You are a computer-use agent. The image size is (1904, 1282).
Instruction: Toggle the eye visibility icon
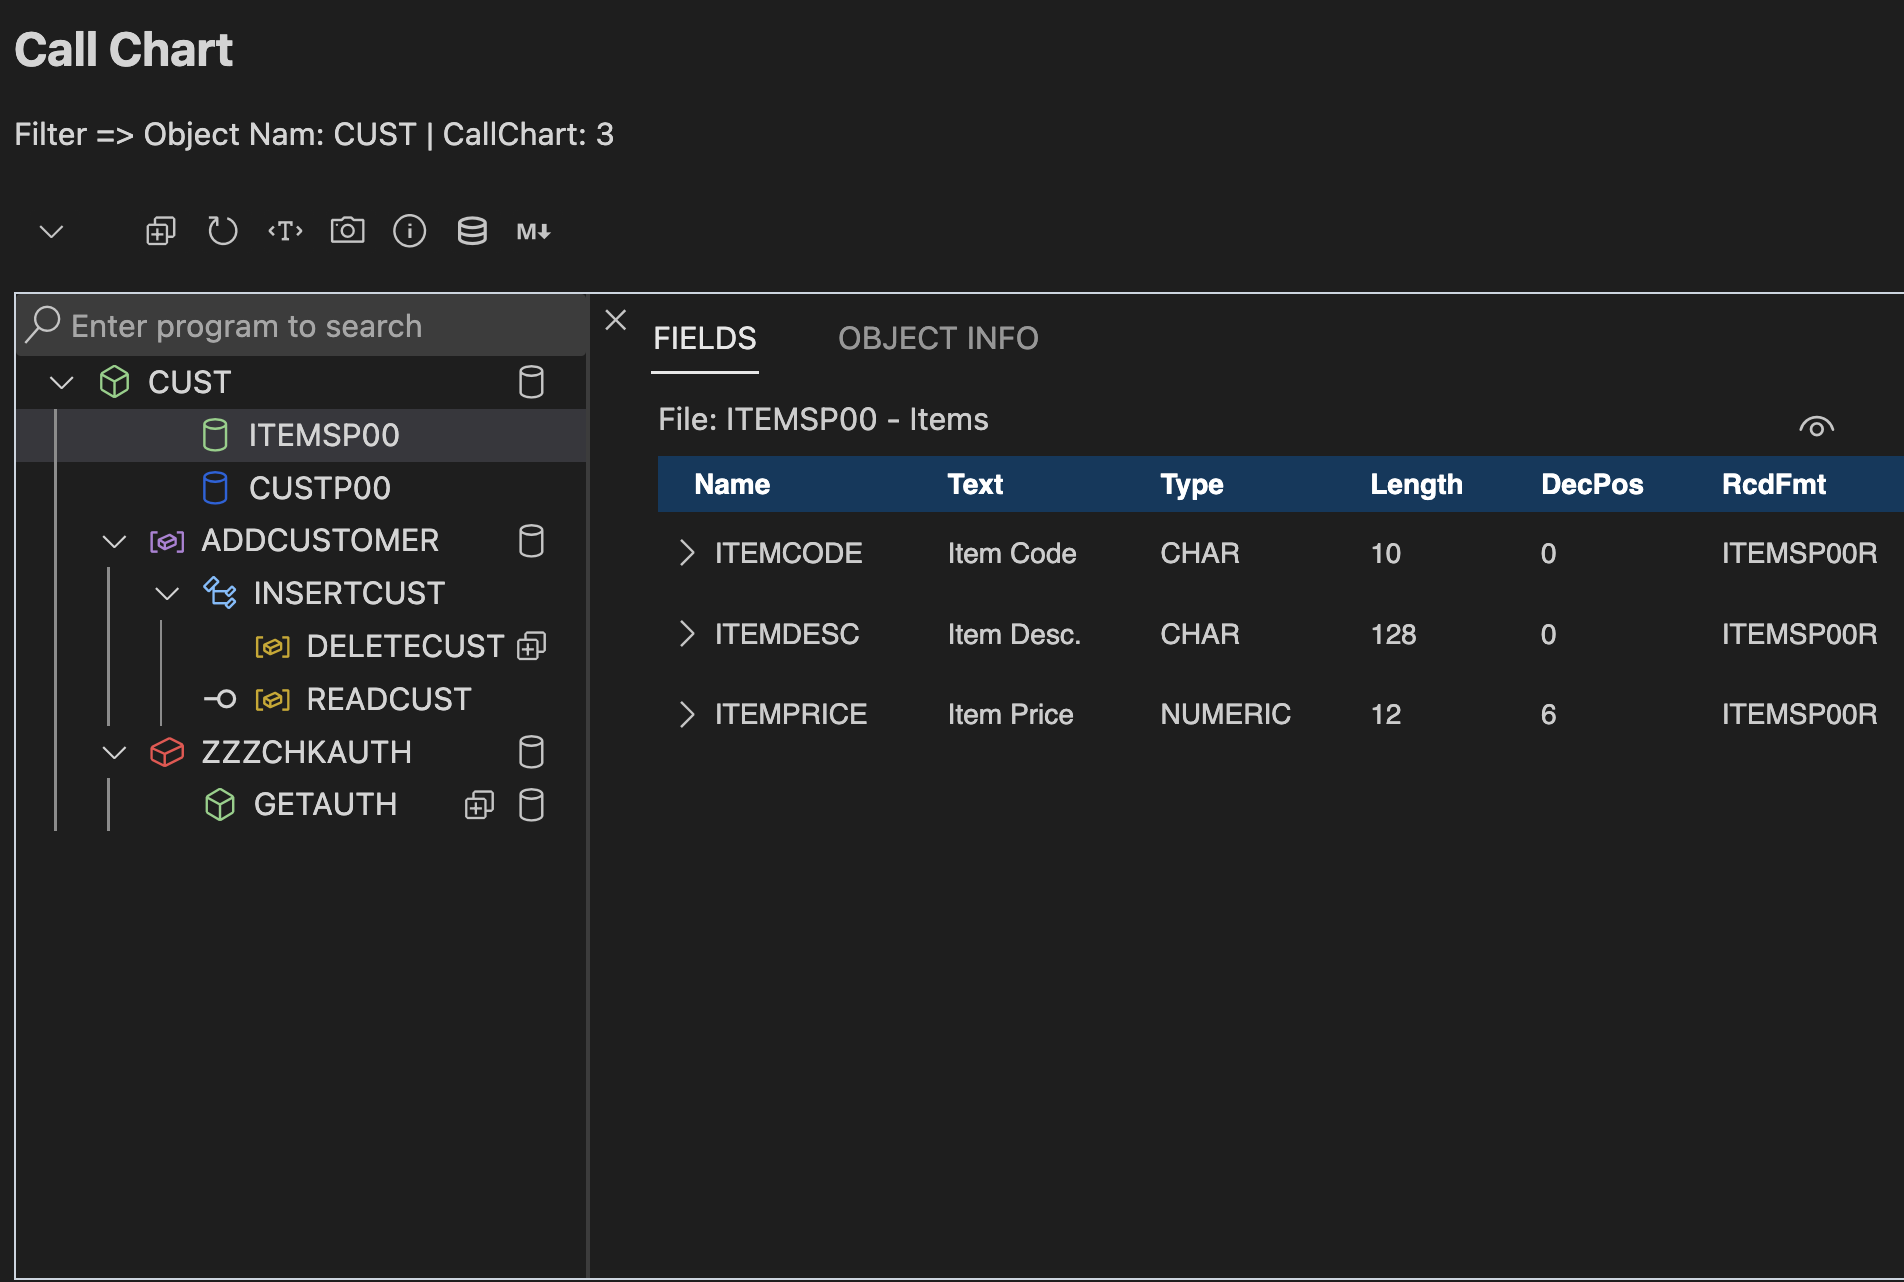click(x=1816, y=427)
